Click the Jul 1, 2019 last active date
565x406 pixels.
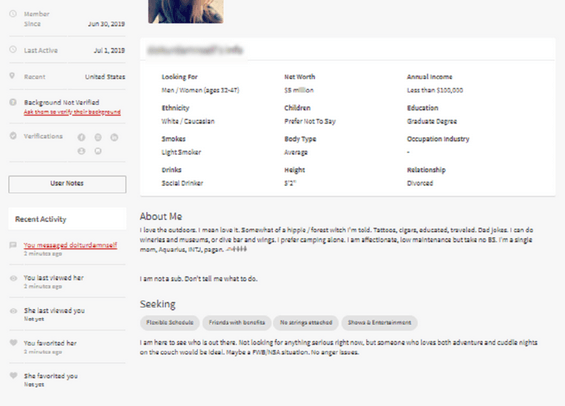[x=109, y=50]
